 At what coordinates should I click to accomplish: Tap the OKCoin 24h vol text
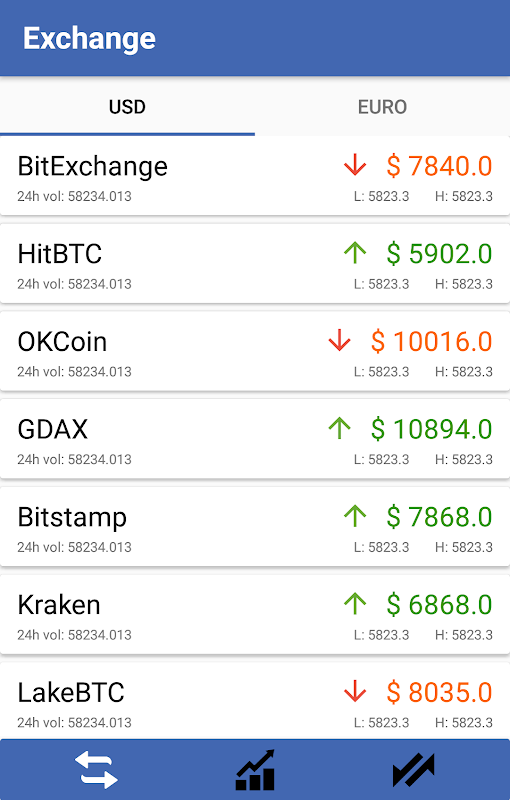(x=74, y=371)
